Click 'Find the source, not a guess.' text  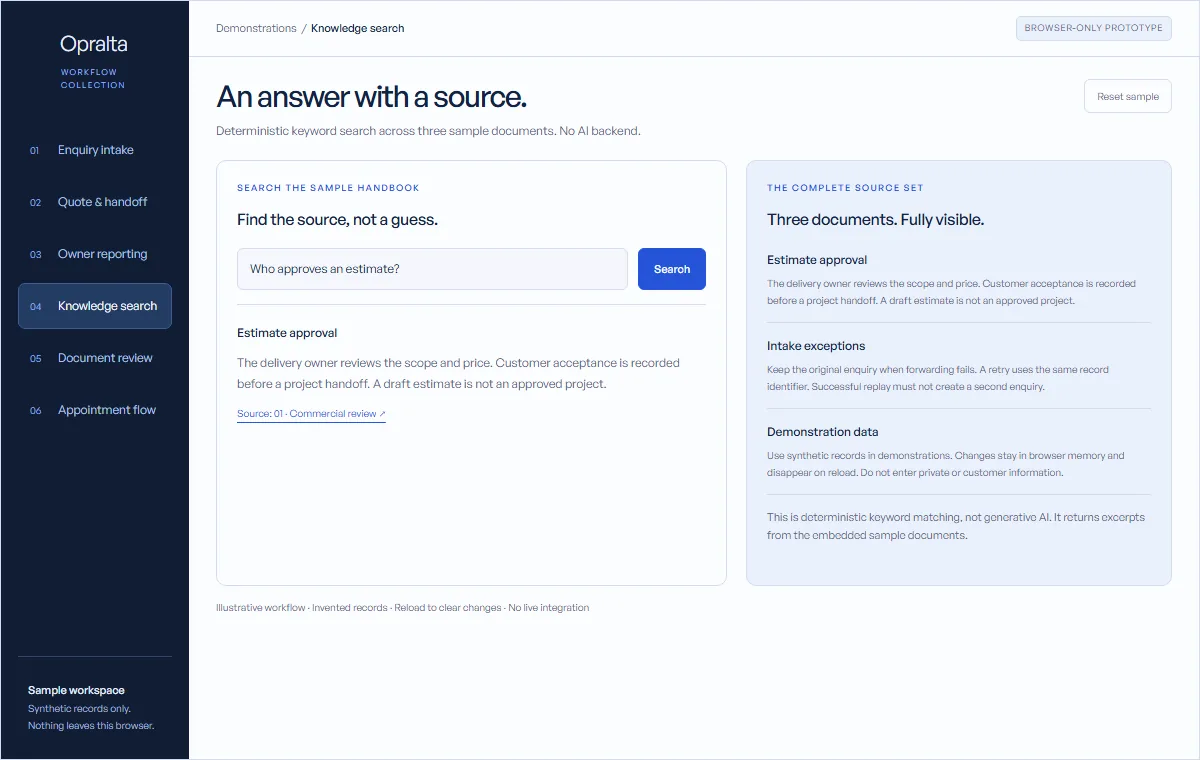point(337,220)
